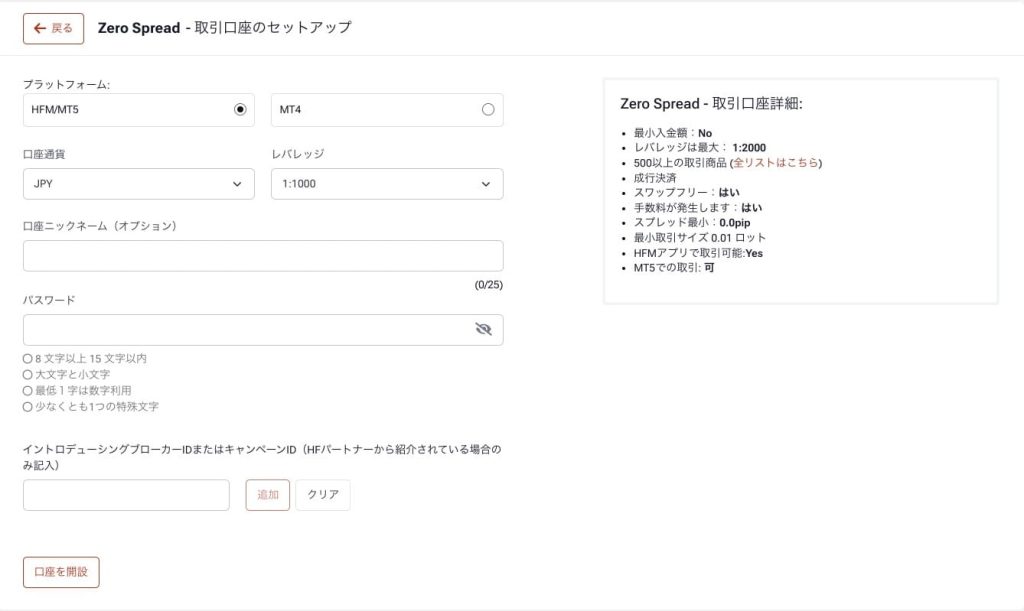
Task: Clear broker ID using the クリア button
Action: pyautogui.click(x=324, y=494)
